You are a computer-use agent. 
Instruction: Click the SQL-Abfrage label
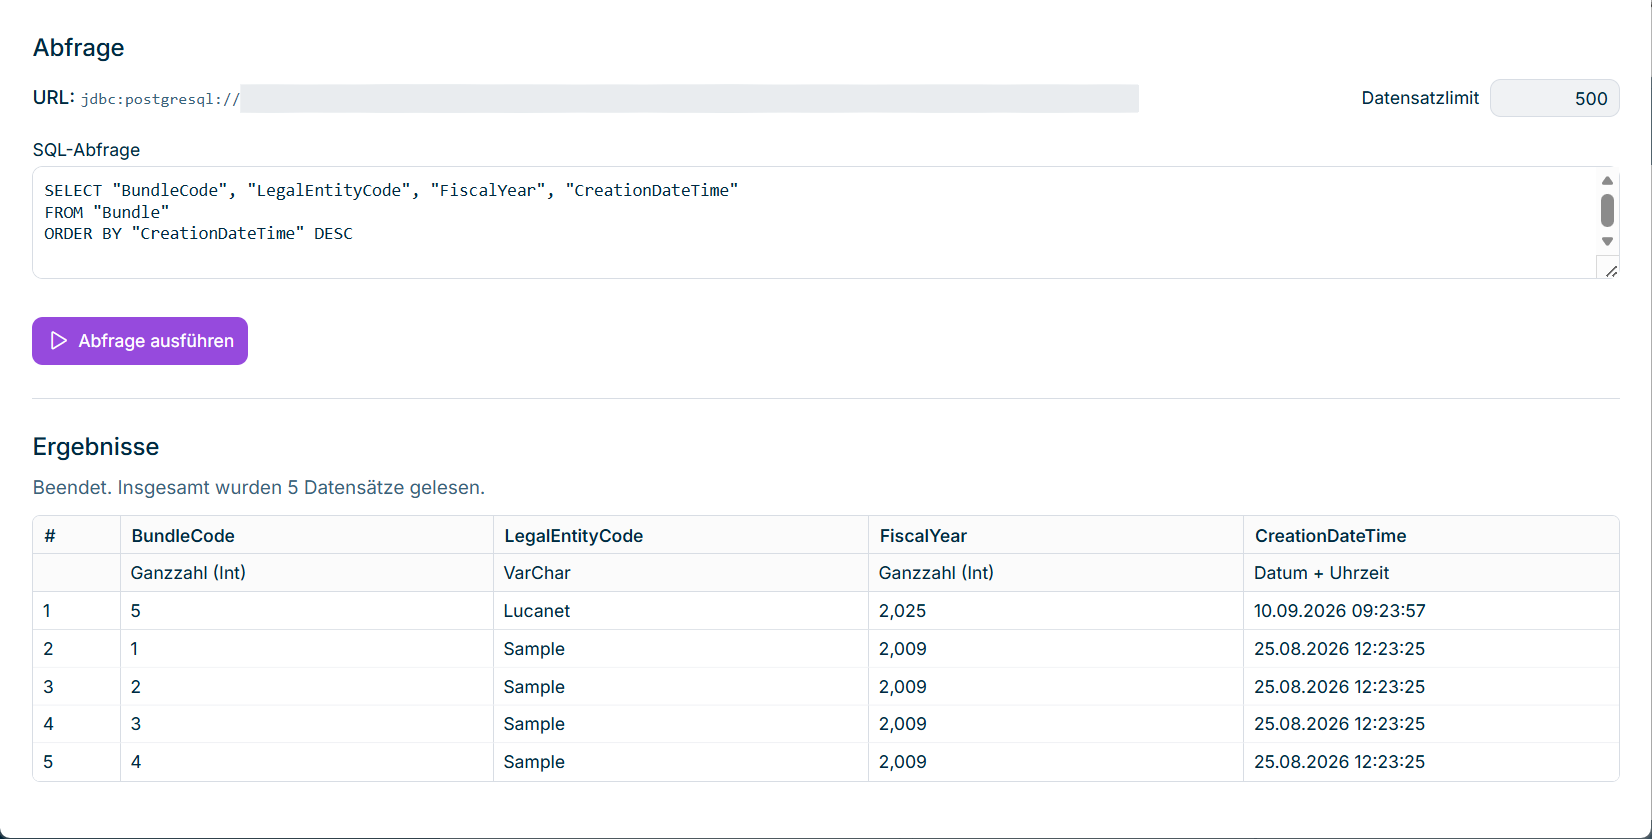(x=87, y=150)
